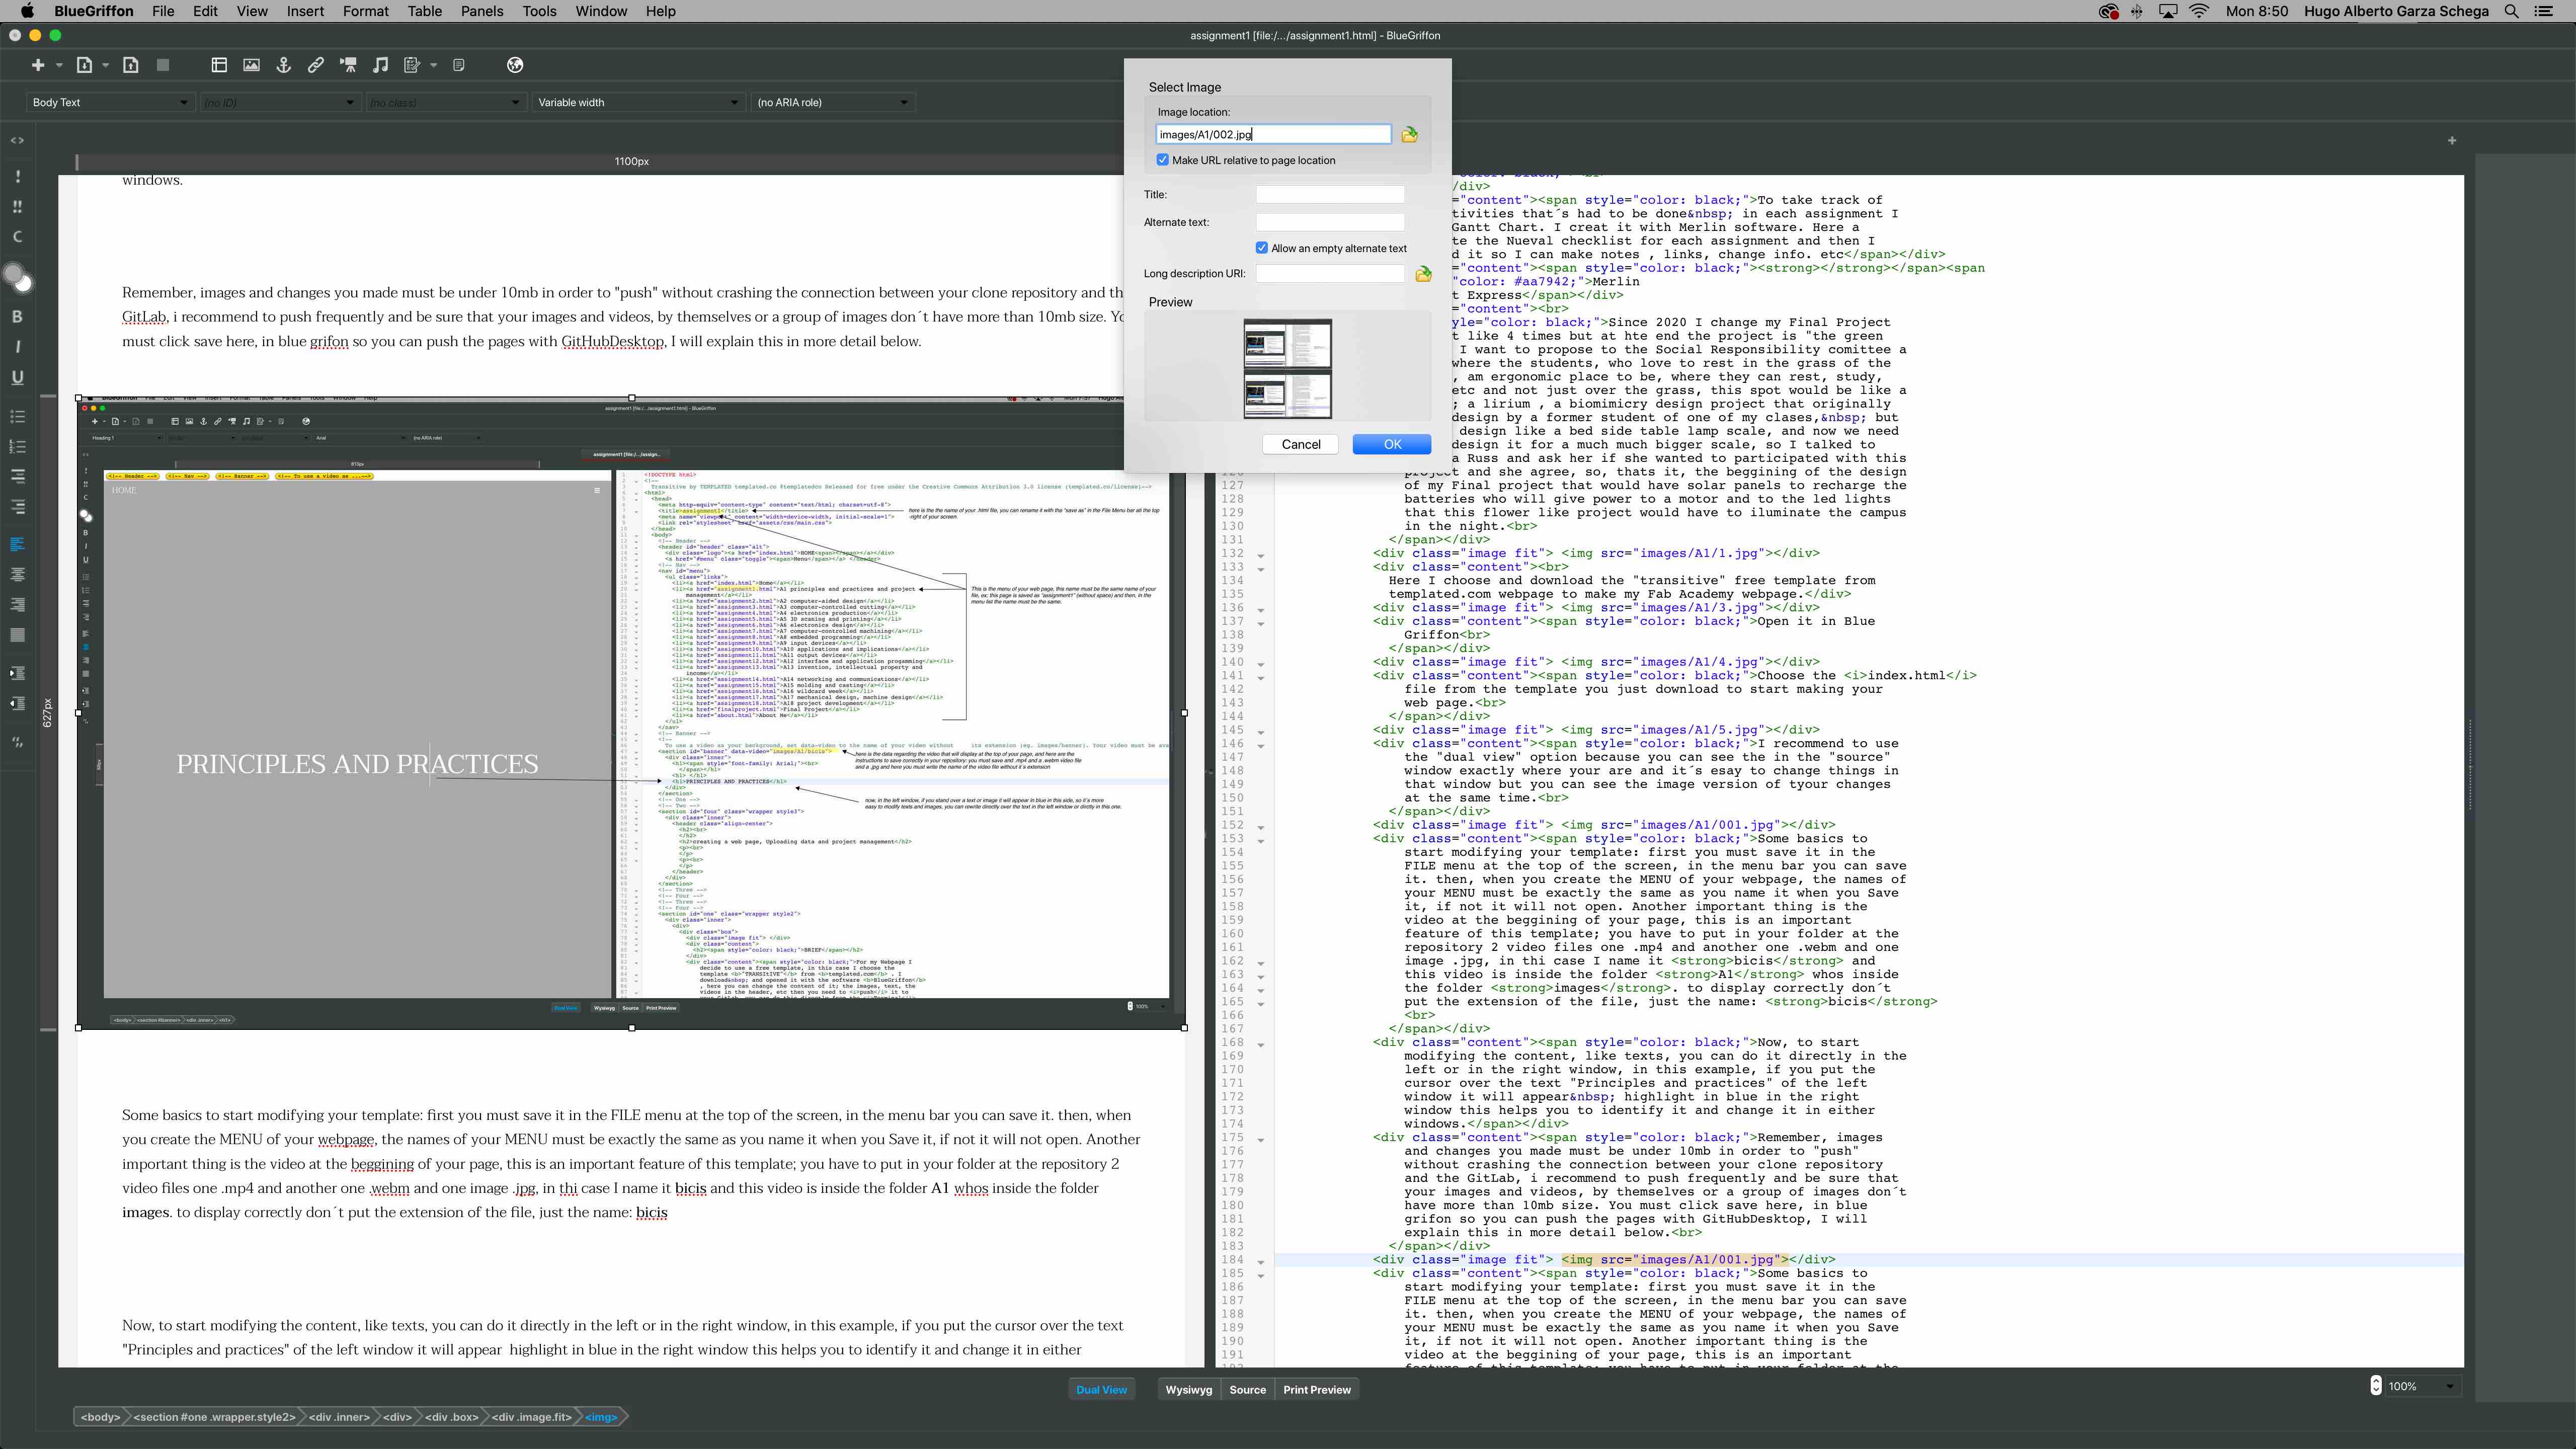Click the globe browser-preview icon
The width and height of the screenshot is (2576, 1449).
click(x=515, y=65)
